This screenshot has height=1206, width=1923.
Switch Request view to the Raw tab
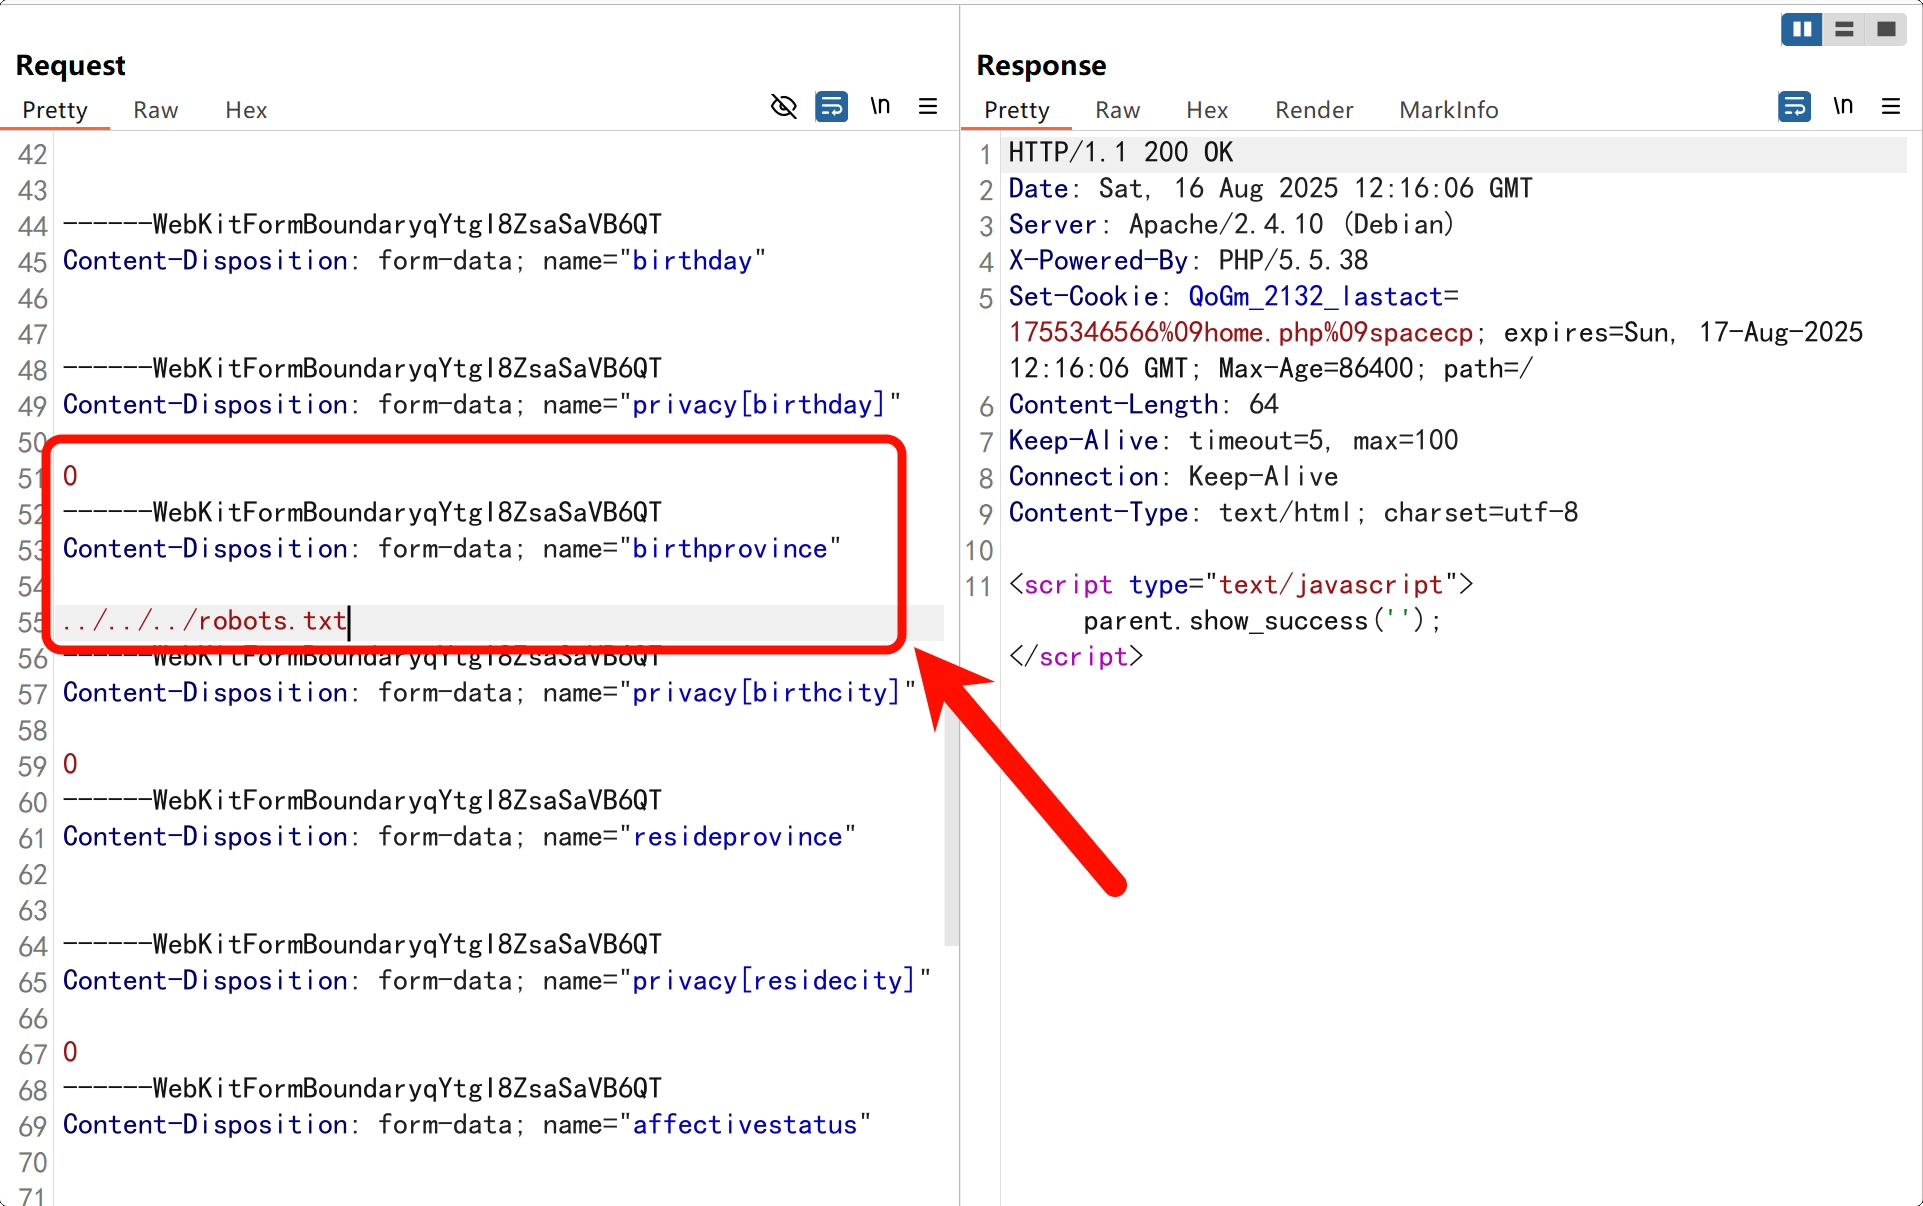click(x=156, y=110)
